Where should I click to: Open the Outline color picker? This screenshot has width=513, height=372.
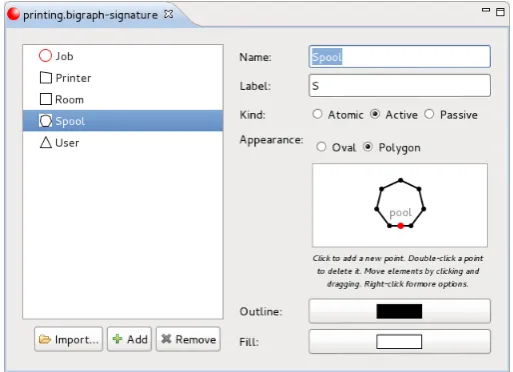click(400, 311)
